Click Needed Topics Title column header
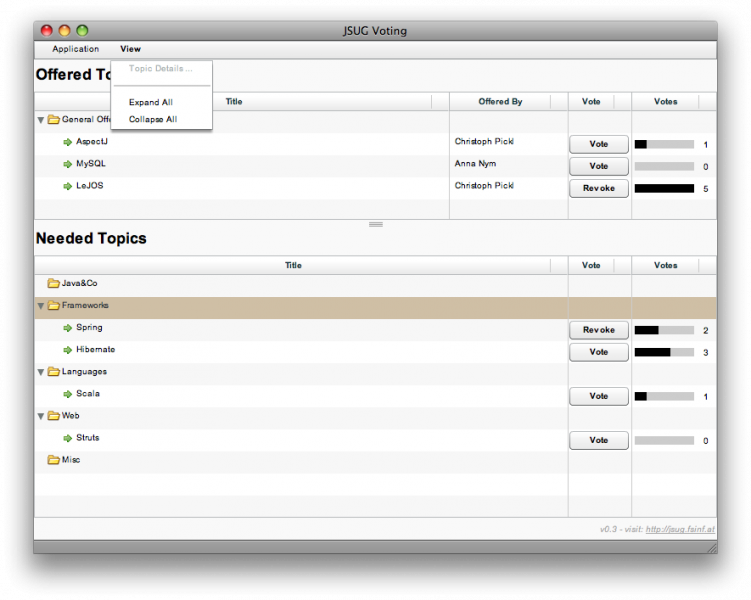 301,265
